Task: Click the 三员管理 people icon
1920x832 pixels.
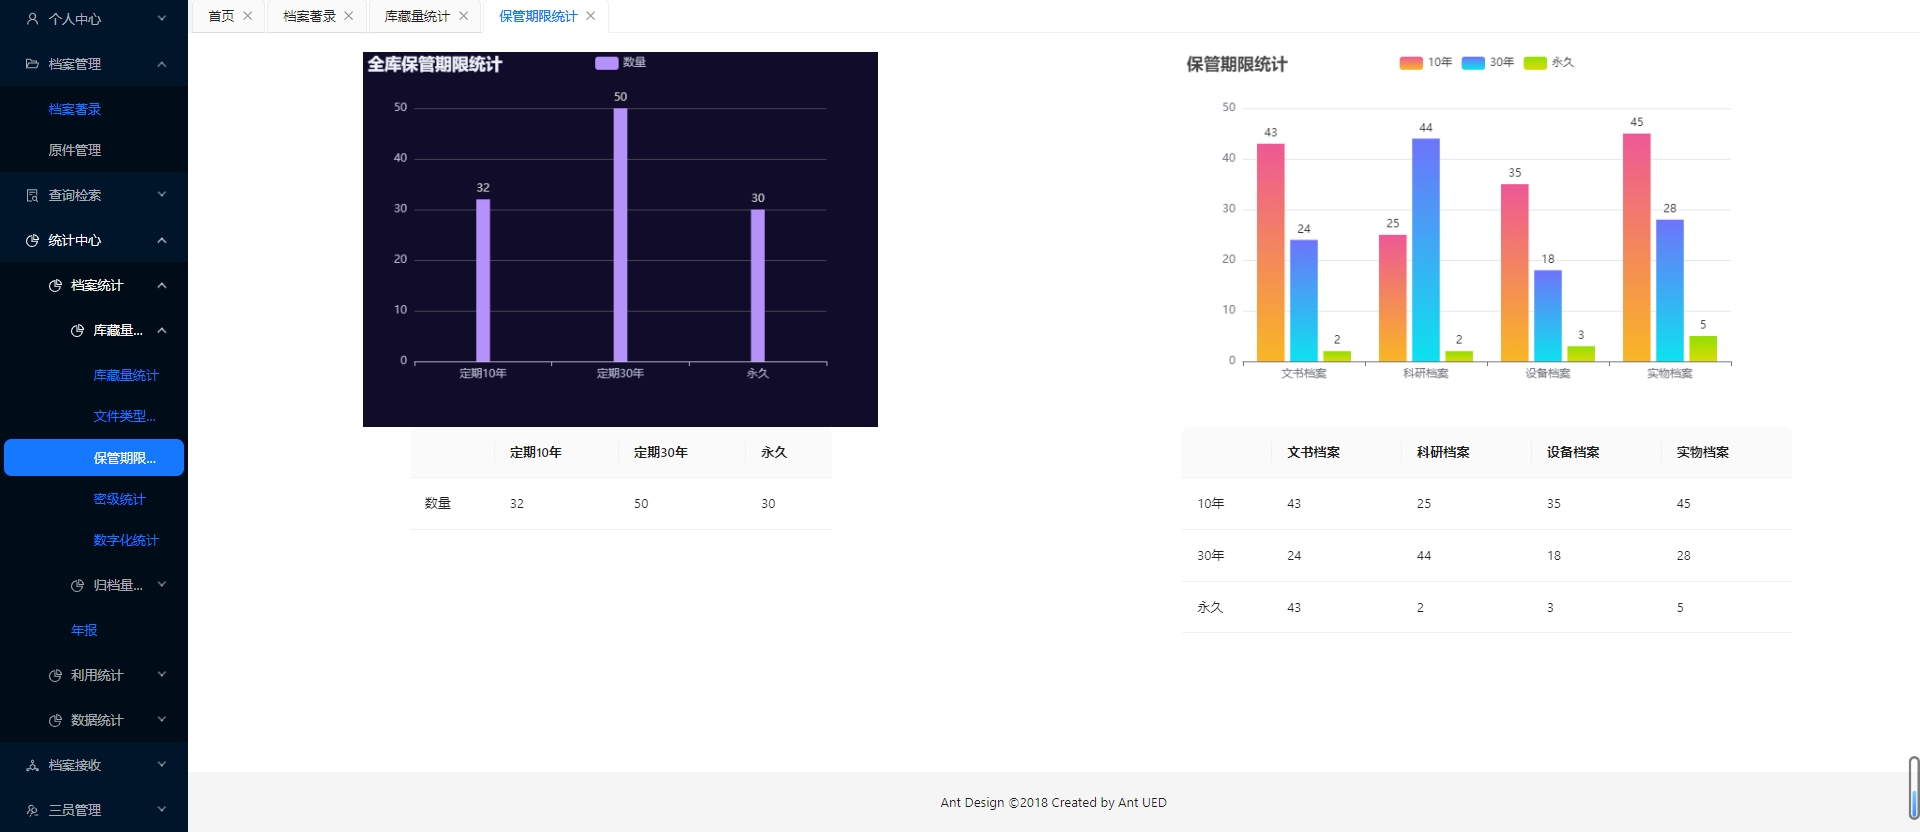Action: click(32, 810)
